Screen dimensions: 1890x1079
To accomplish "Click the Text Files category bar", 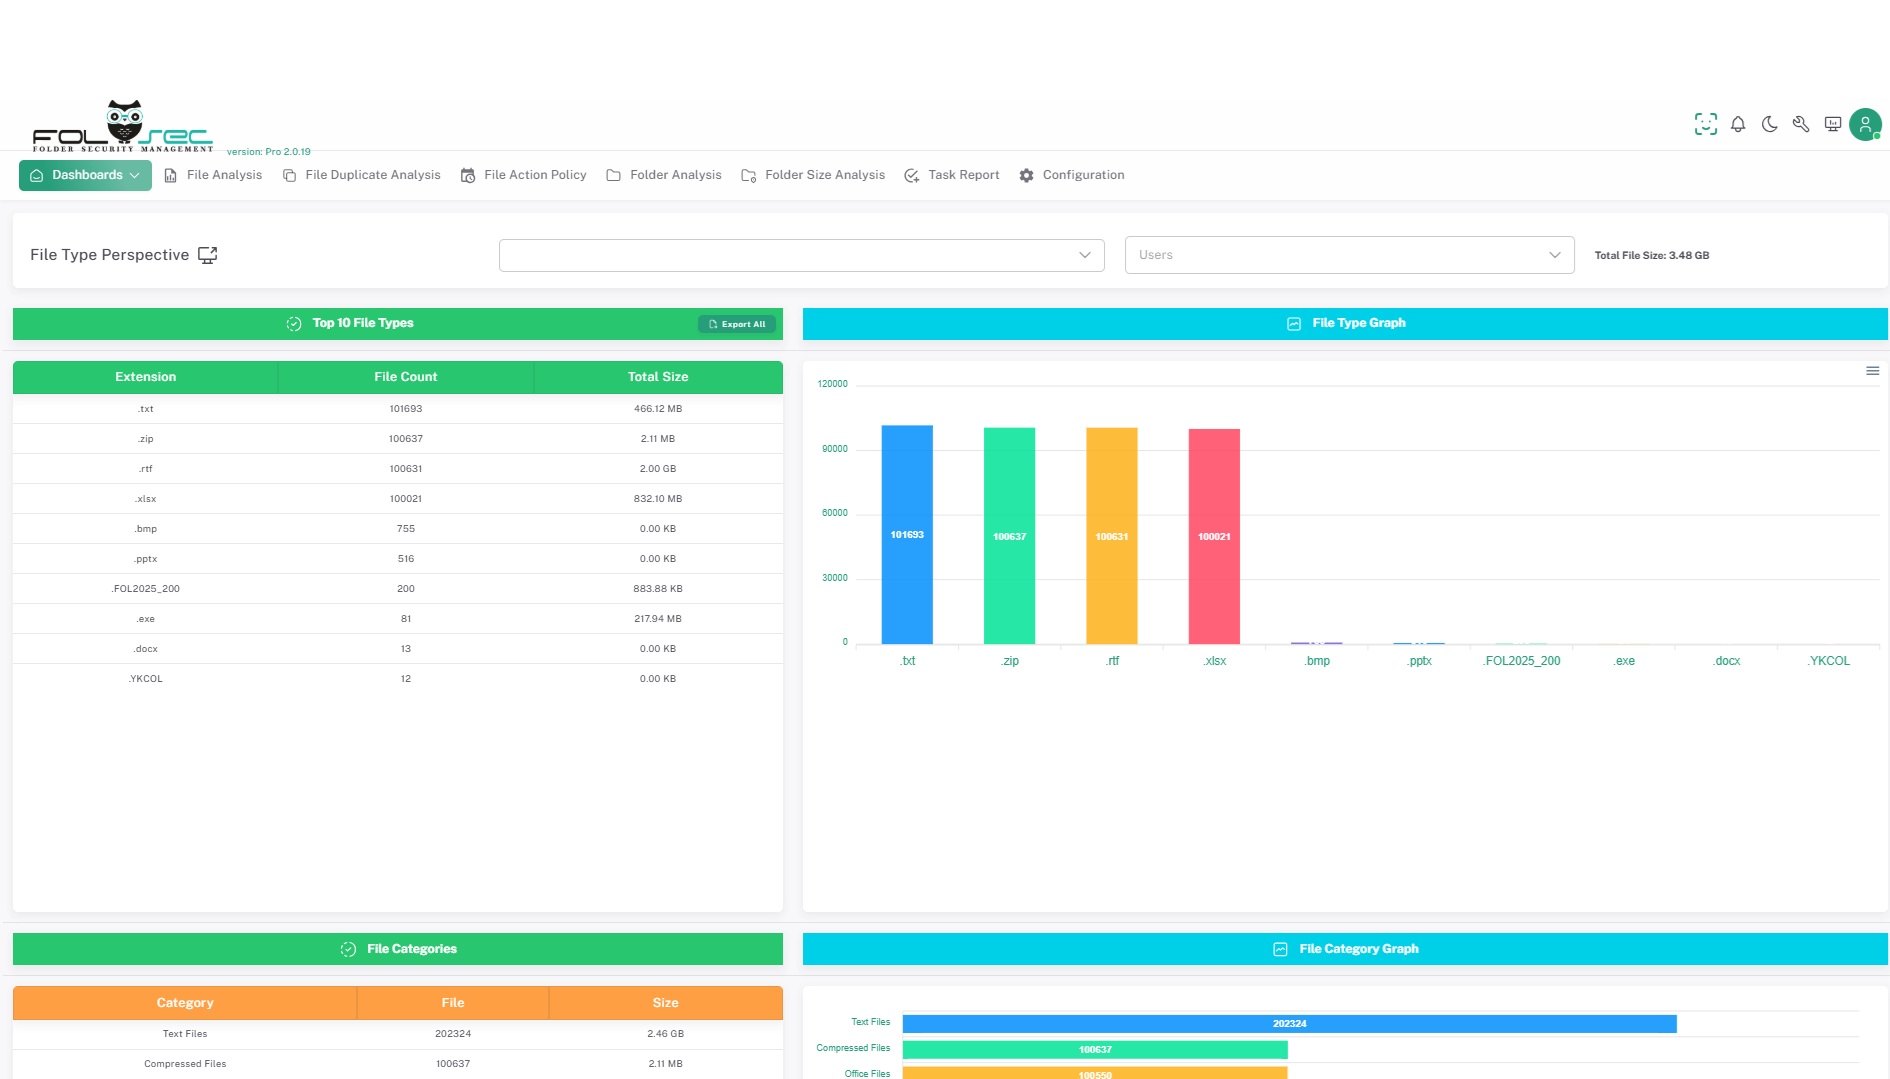I will 1288,1023.
